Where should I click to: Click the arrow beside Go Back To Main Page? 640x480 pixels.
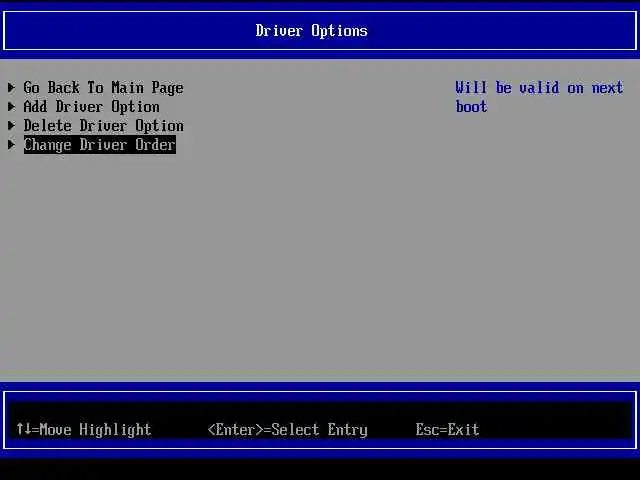pyautogui.click(x=11, y=87)
